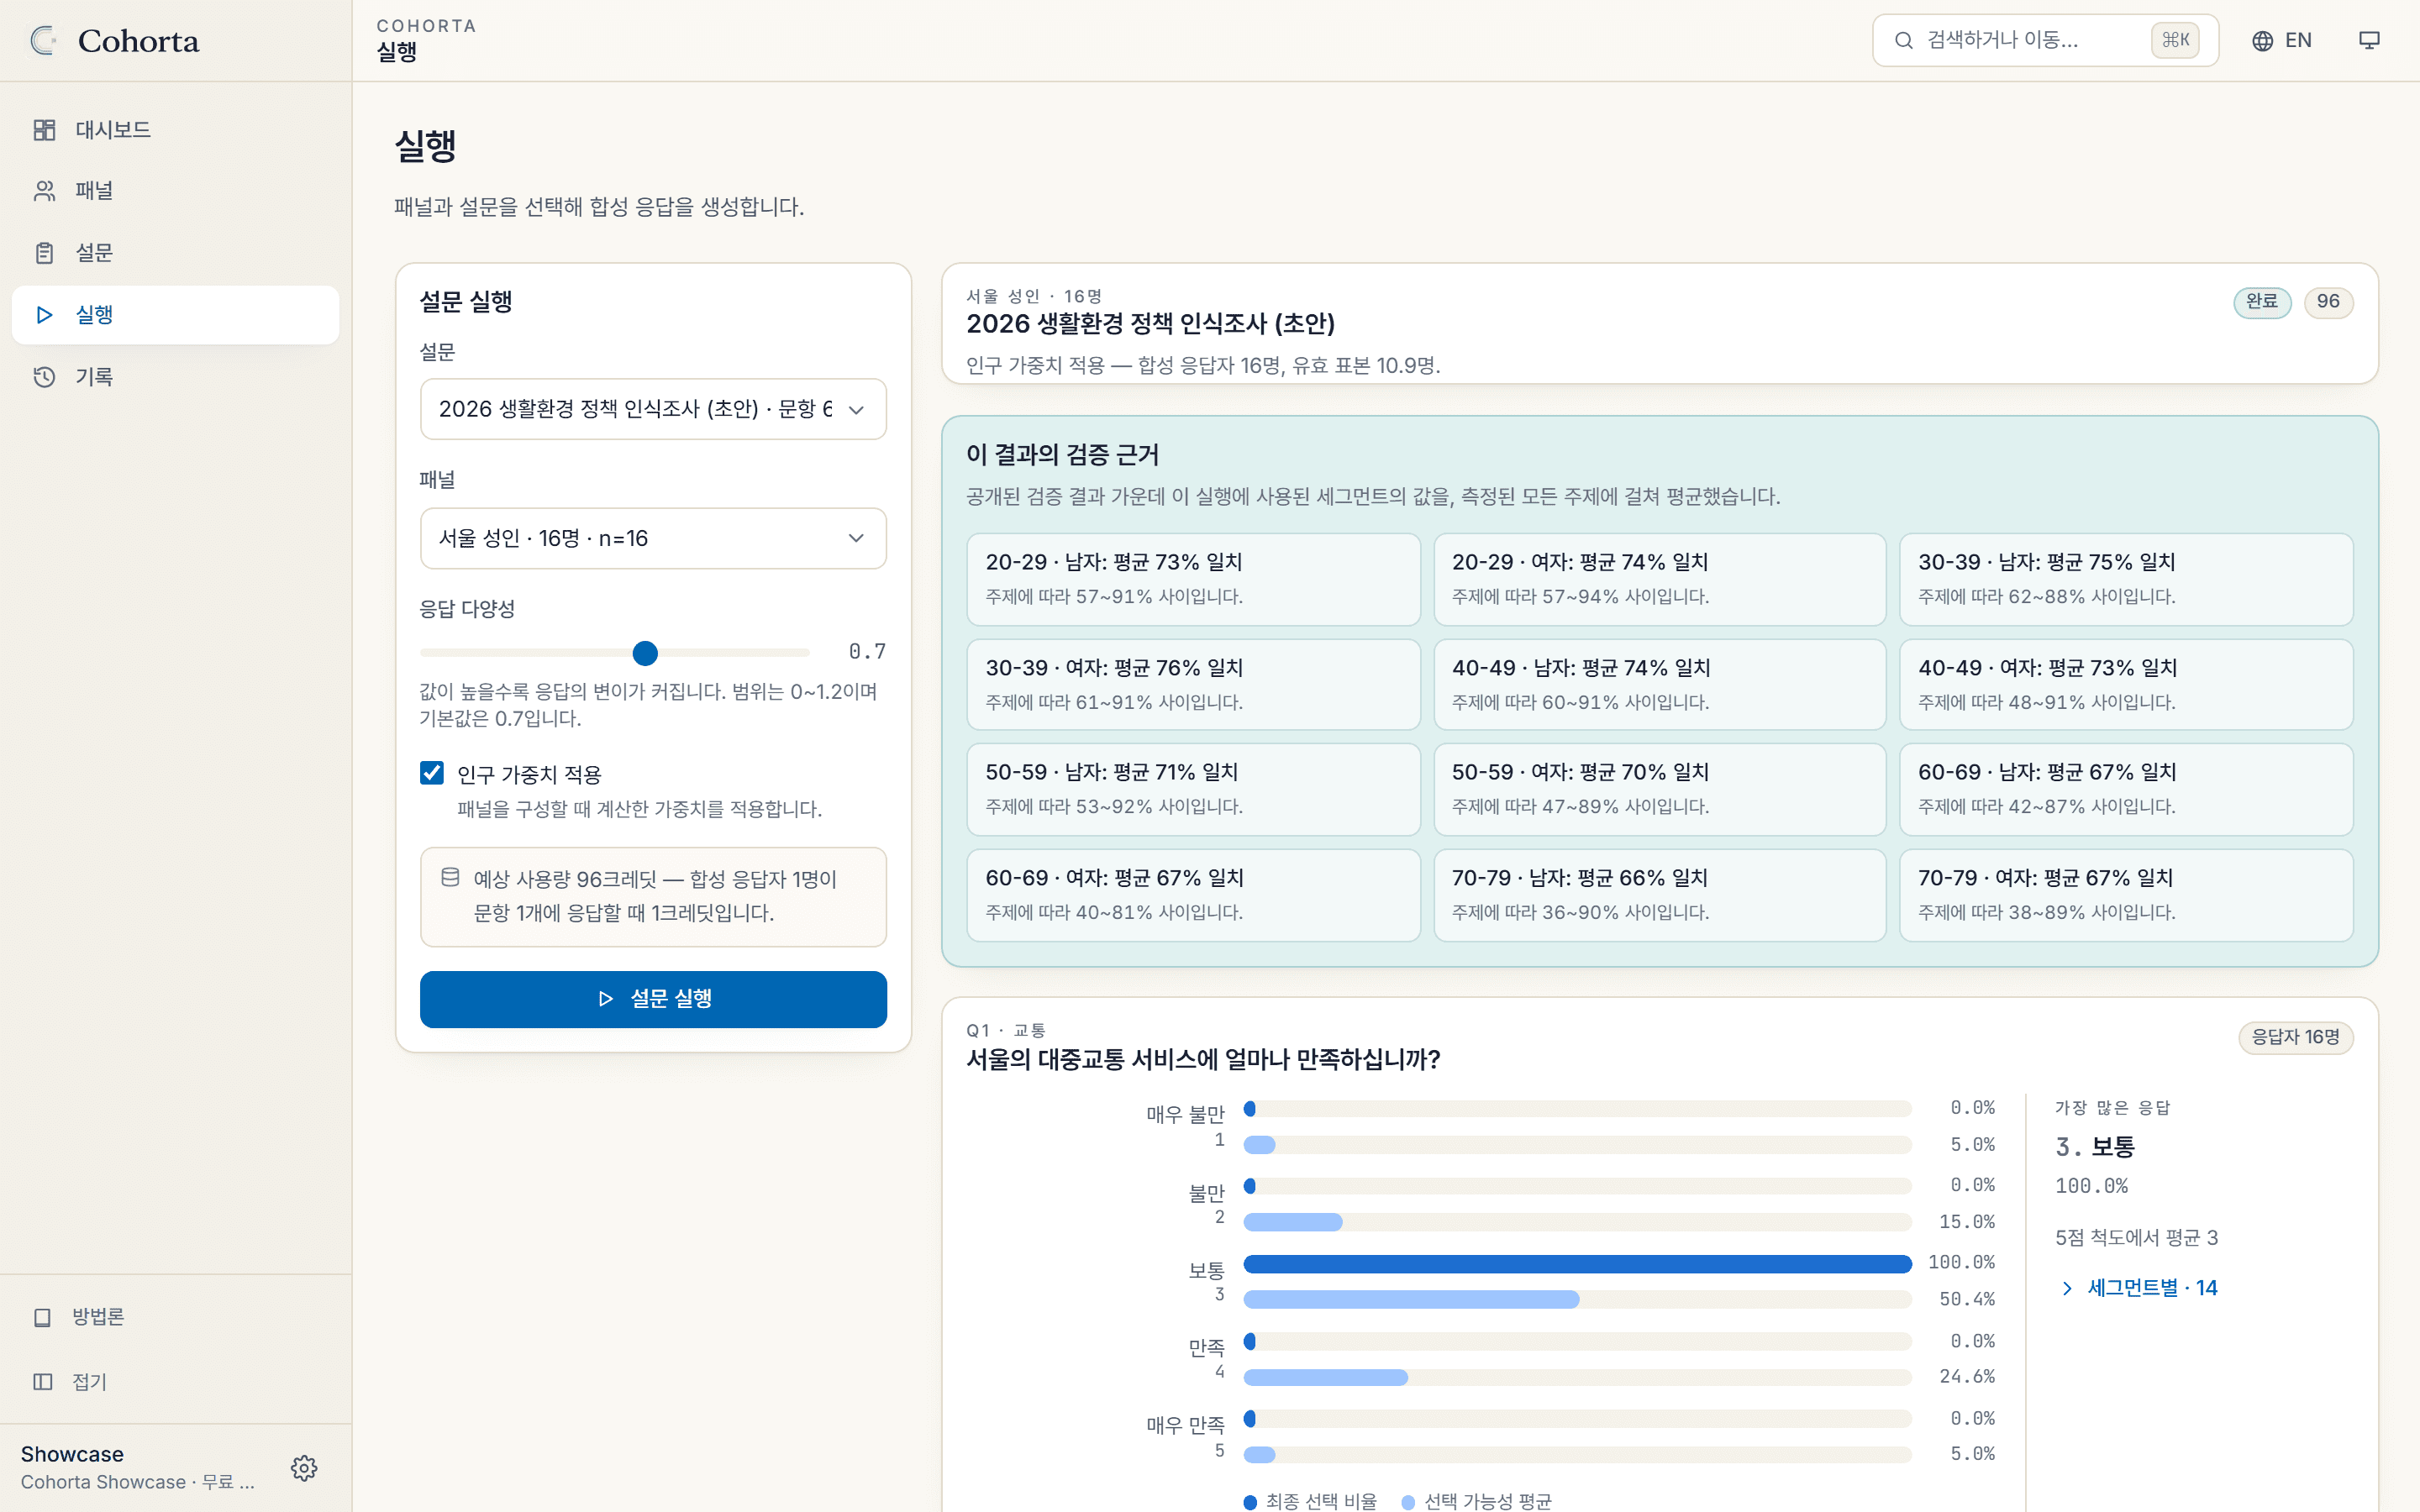Click the 96 credits badge
This screenshot has width=2420, height=1512.
tap(2328, 302)
